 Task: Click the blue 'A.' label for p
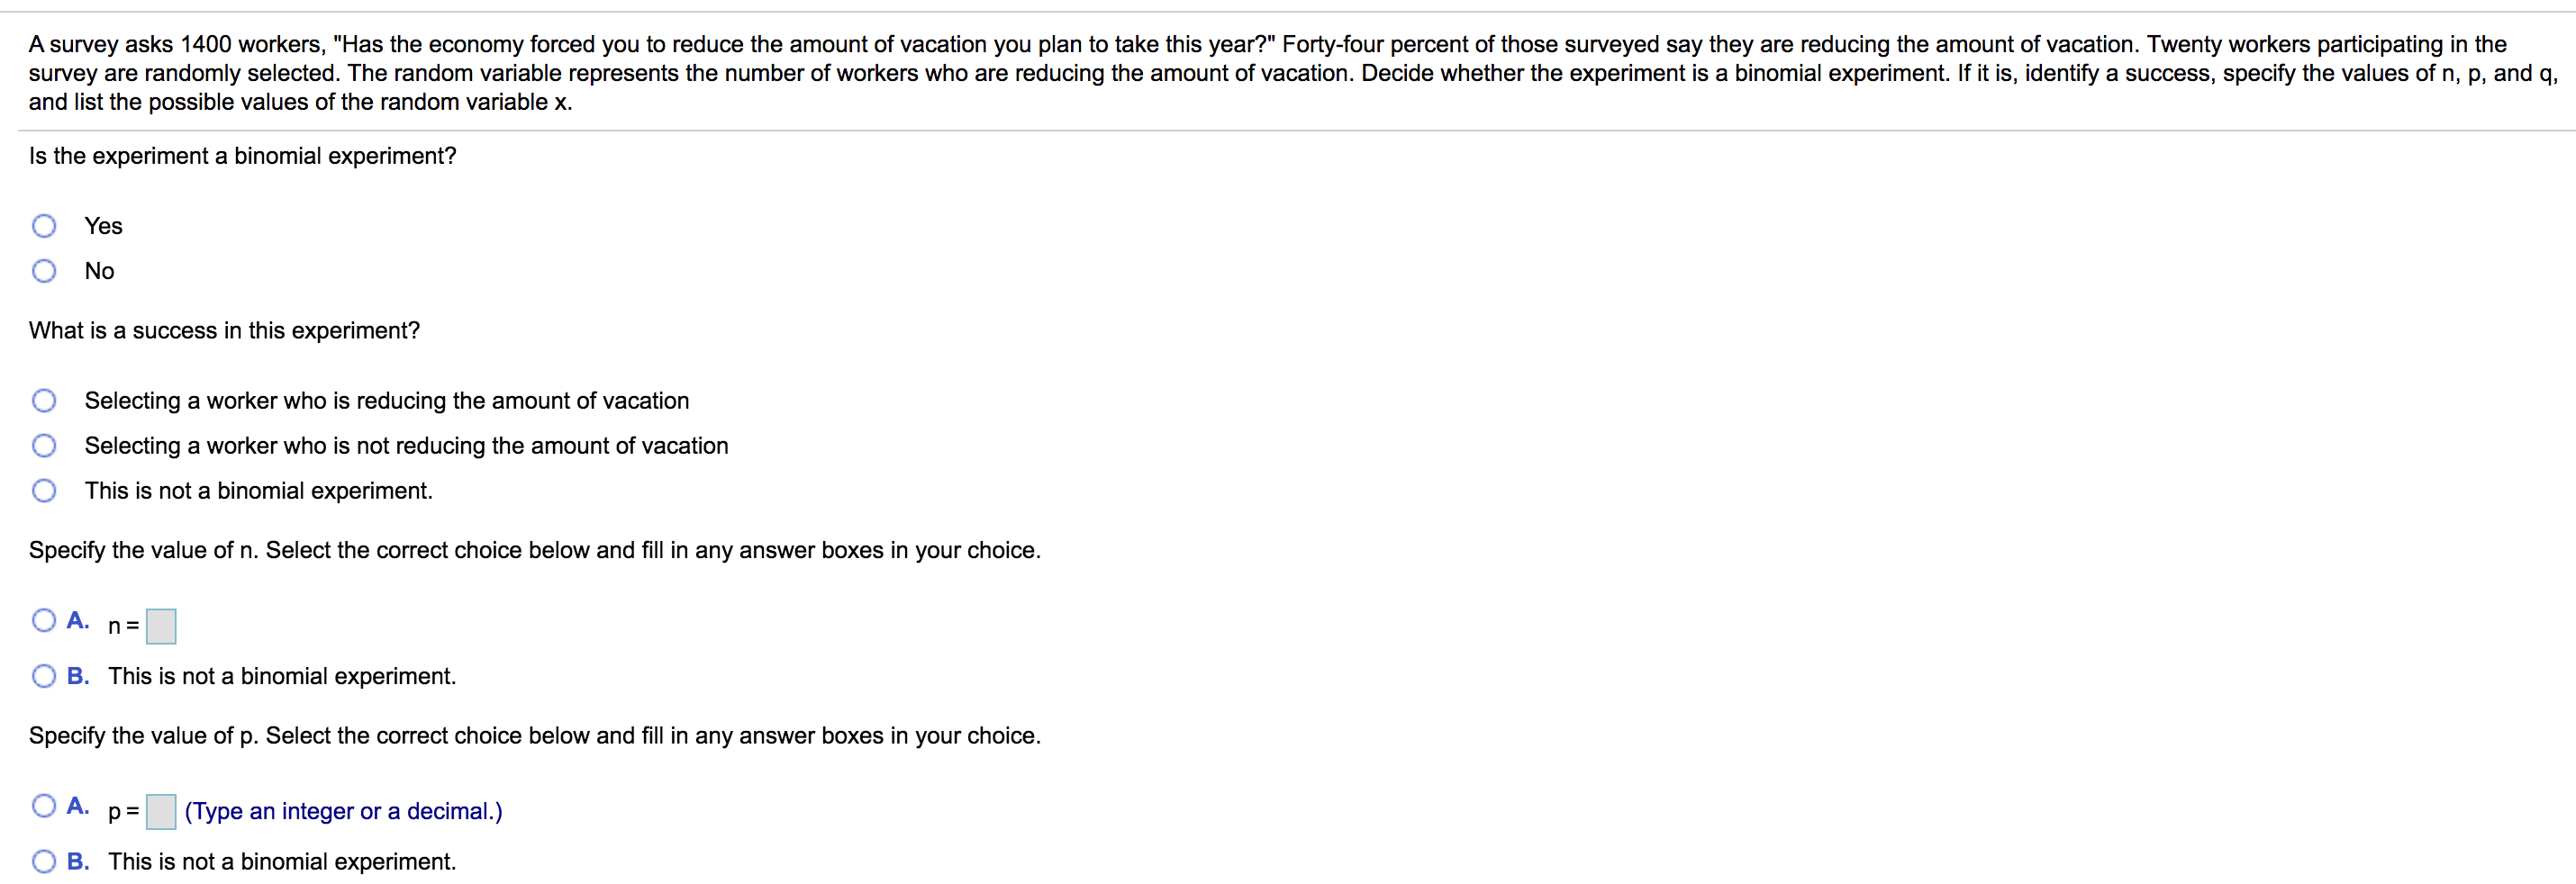click(x=78, y=806)
